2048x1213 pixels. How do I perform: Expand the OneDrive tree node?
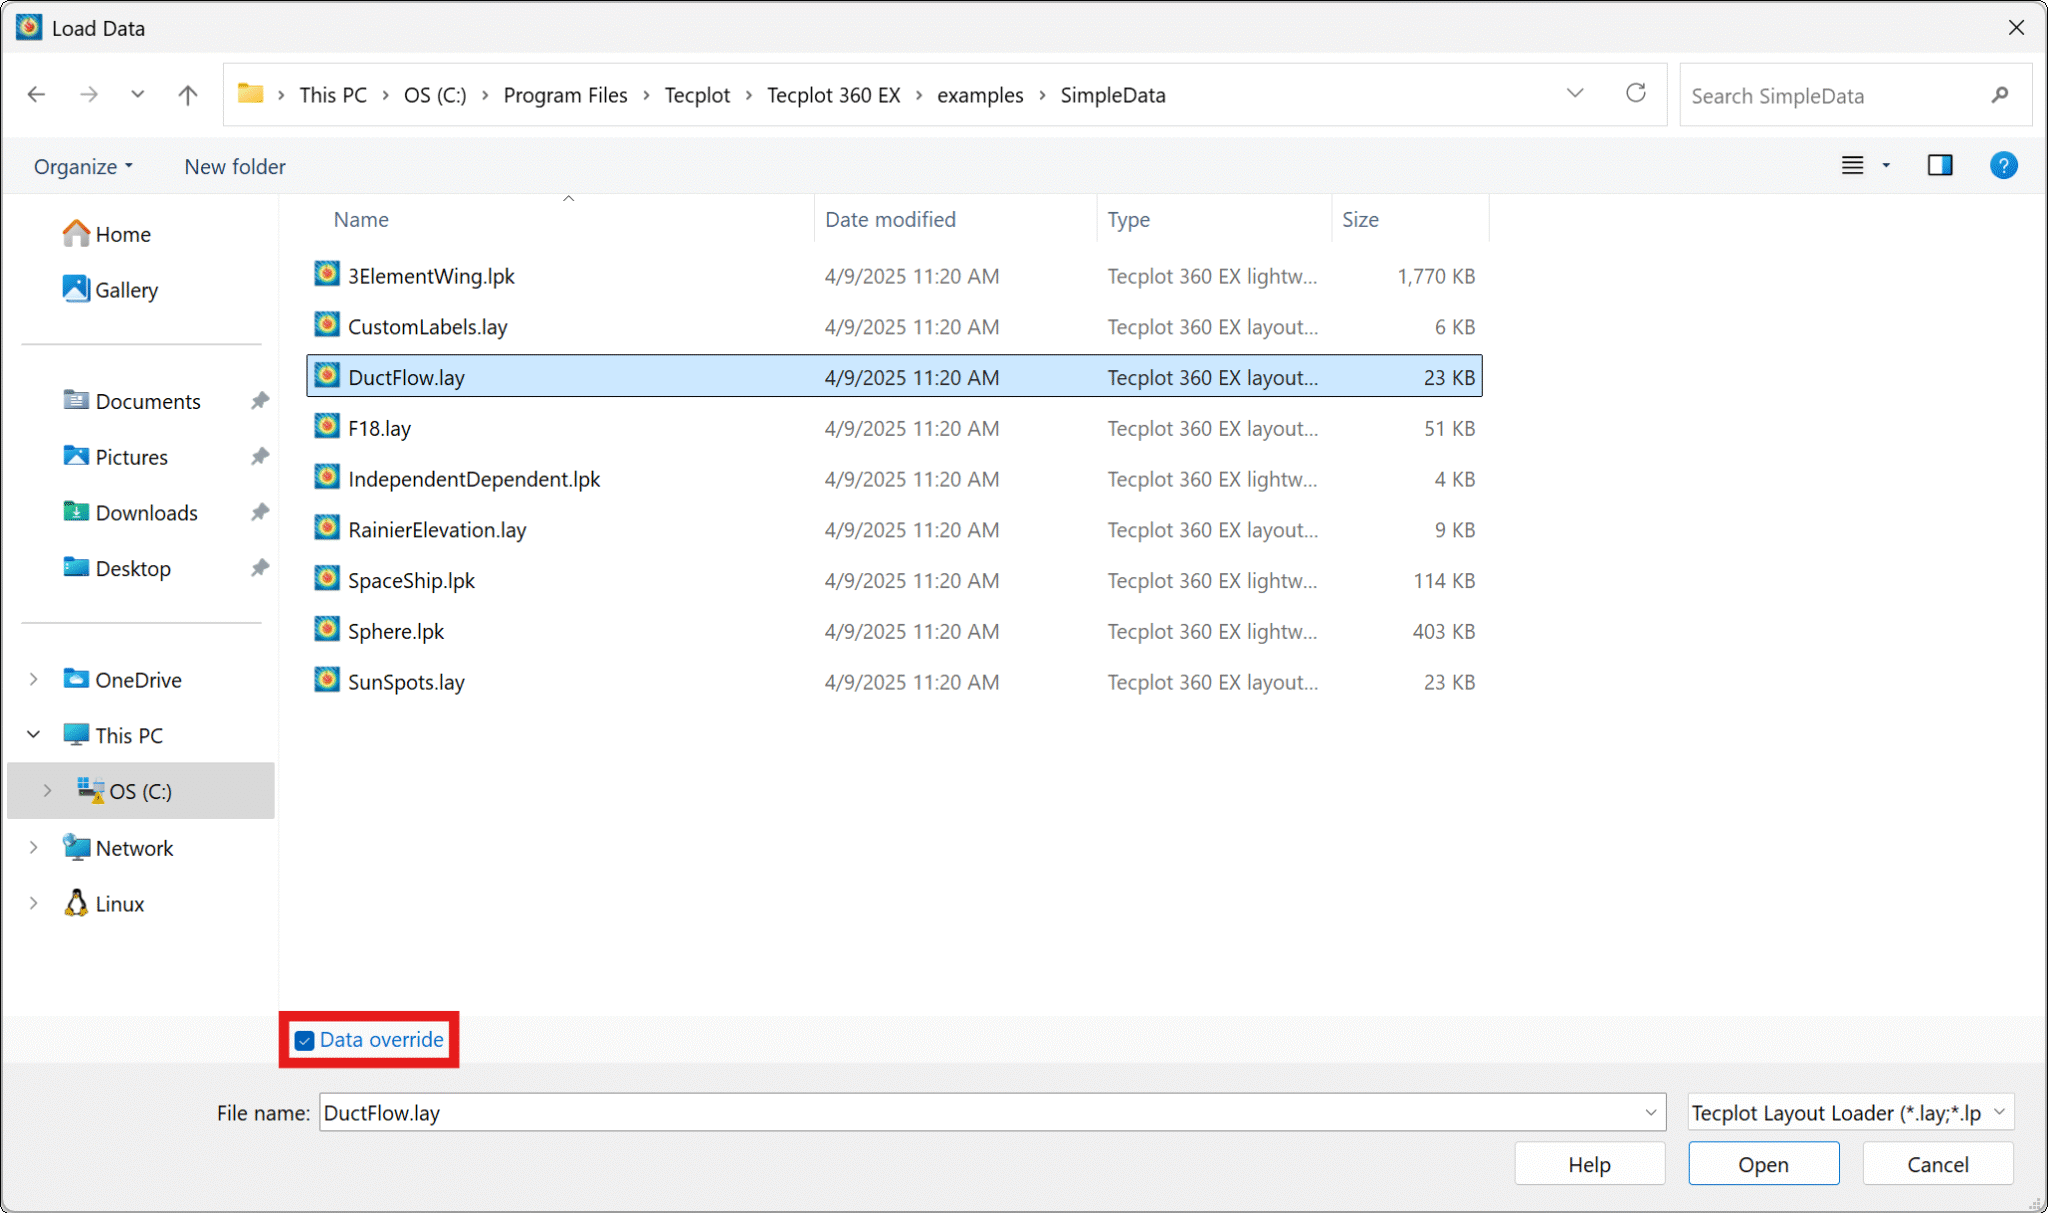point(34,680)
